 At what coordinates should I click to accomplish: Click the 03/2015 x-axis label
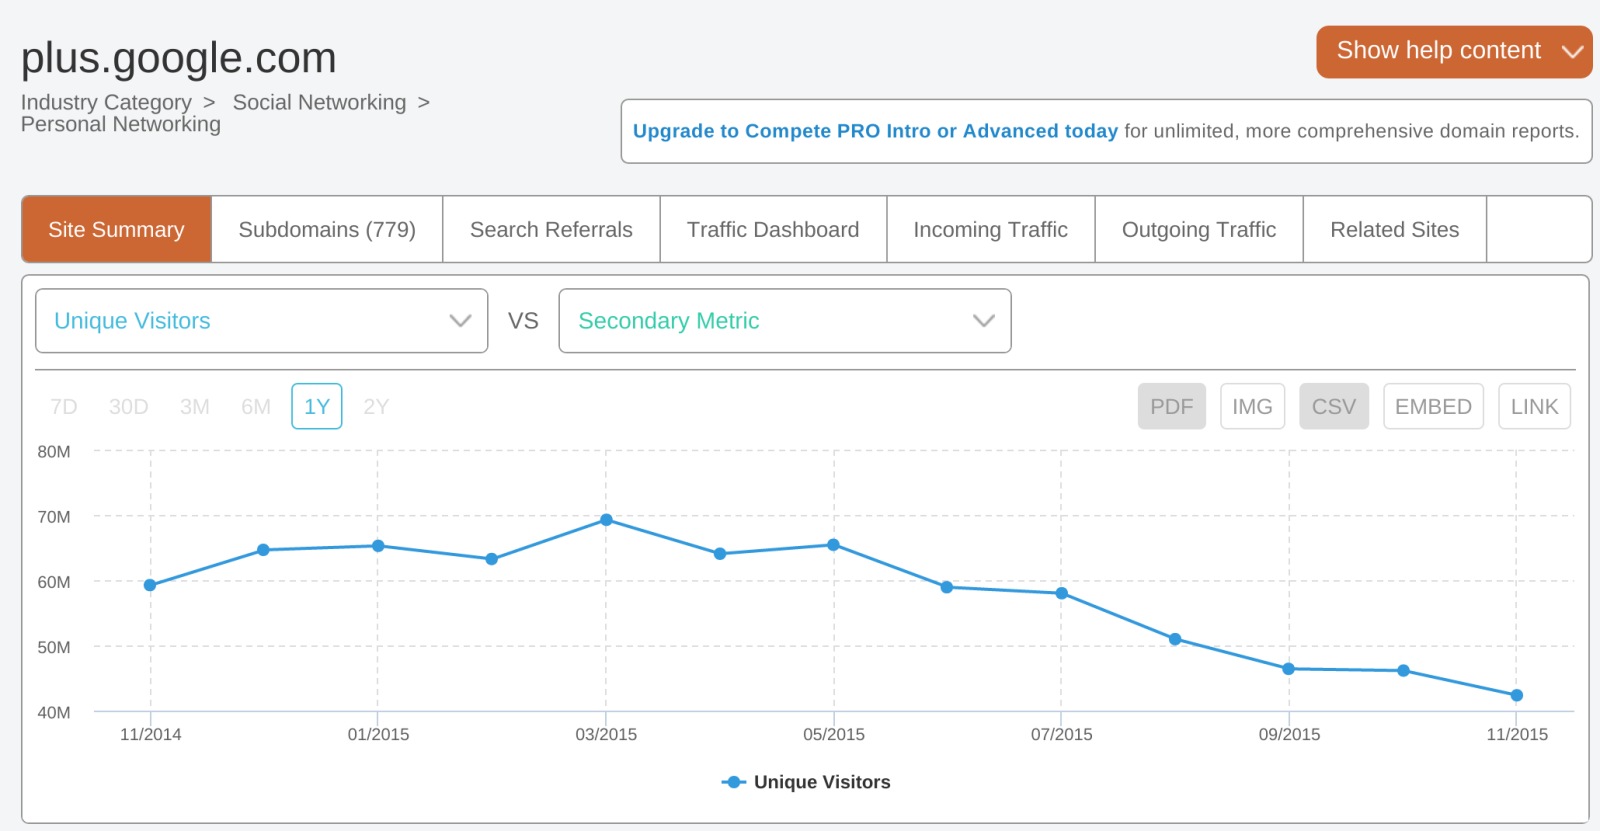(x=606, y=734)
